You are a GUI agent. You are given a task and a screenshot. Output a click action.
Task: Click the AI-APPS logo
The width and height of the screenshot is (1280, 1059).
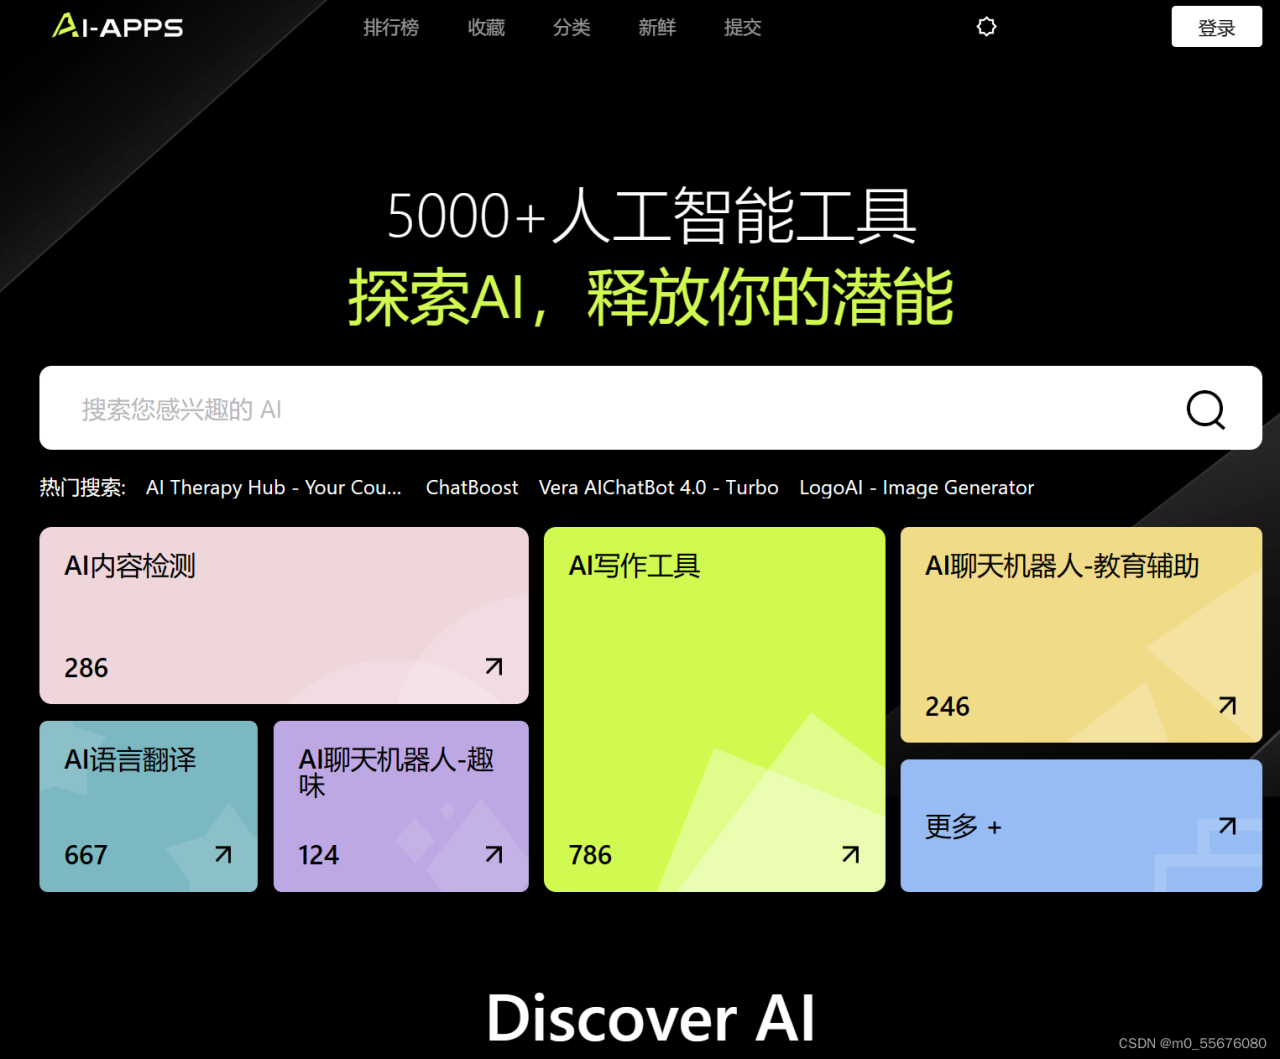pyautogui.click(x=118, y=26)
